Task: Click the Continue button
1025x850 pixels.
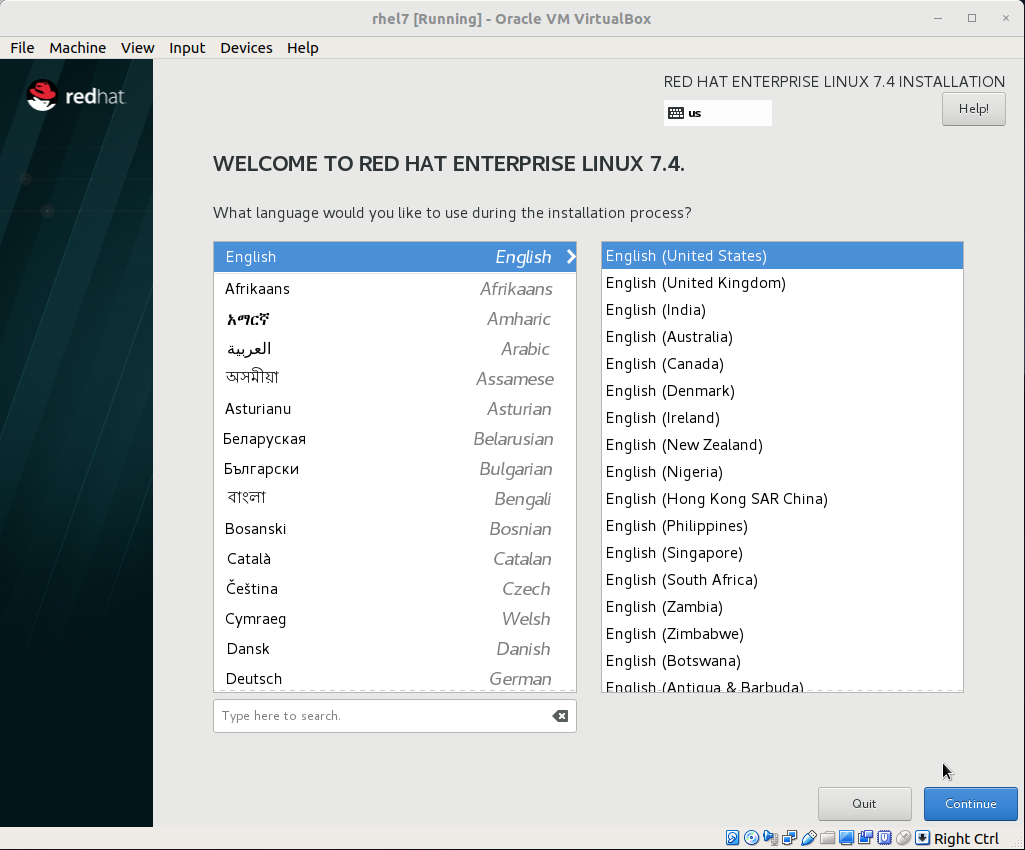Action: pos(971,804)
